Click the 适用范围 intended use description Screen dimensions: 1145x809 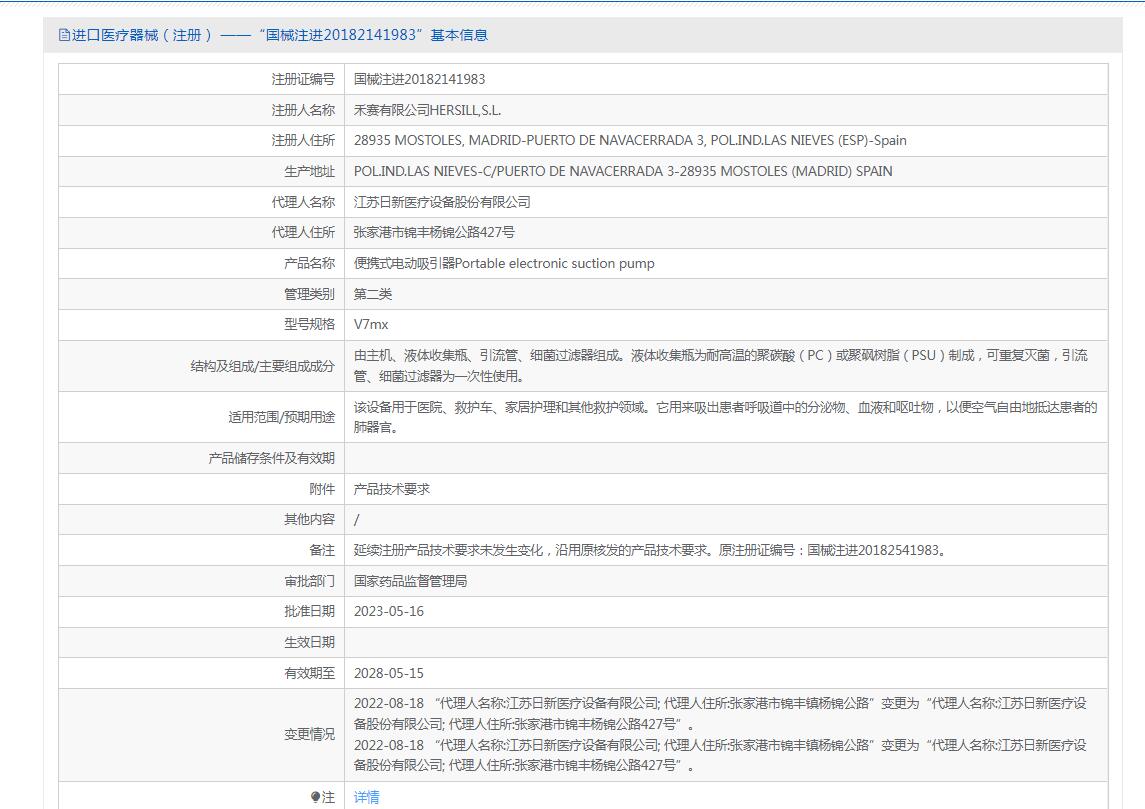pos(725,417)
